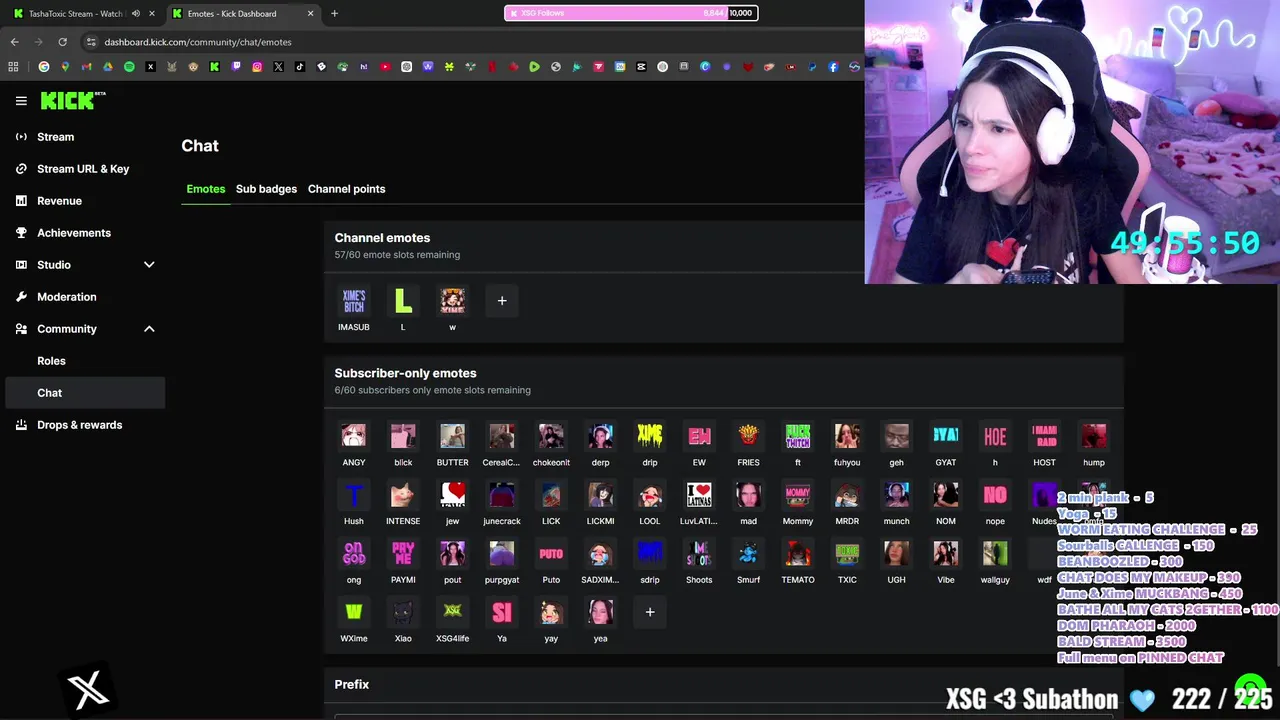This screenshot has height=720, width=1280.
Task: Click the XSG Follows progress bar
Action: point(631,13)
